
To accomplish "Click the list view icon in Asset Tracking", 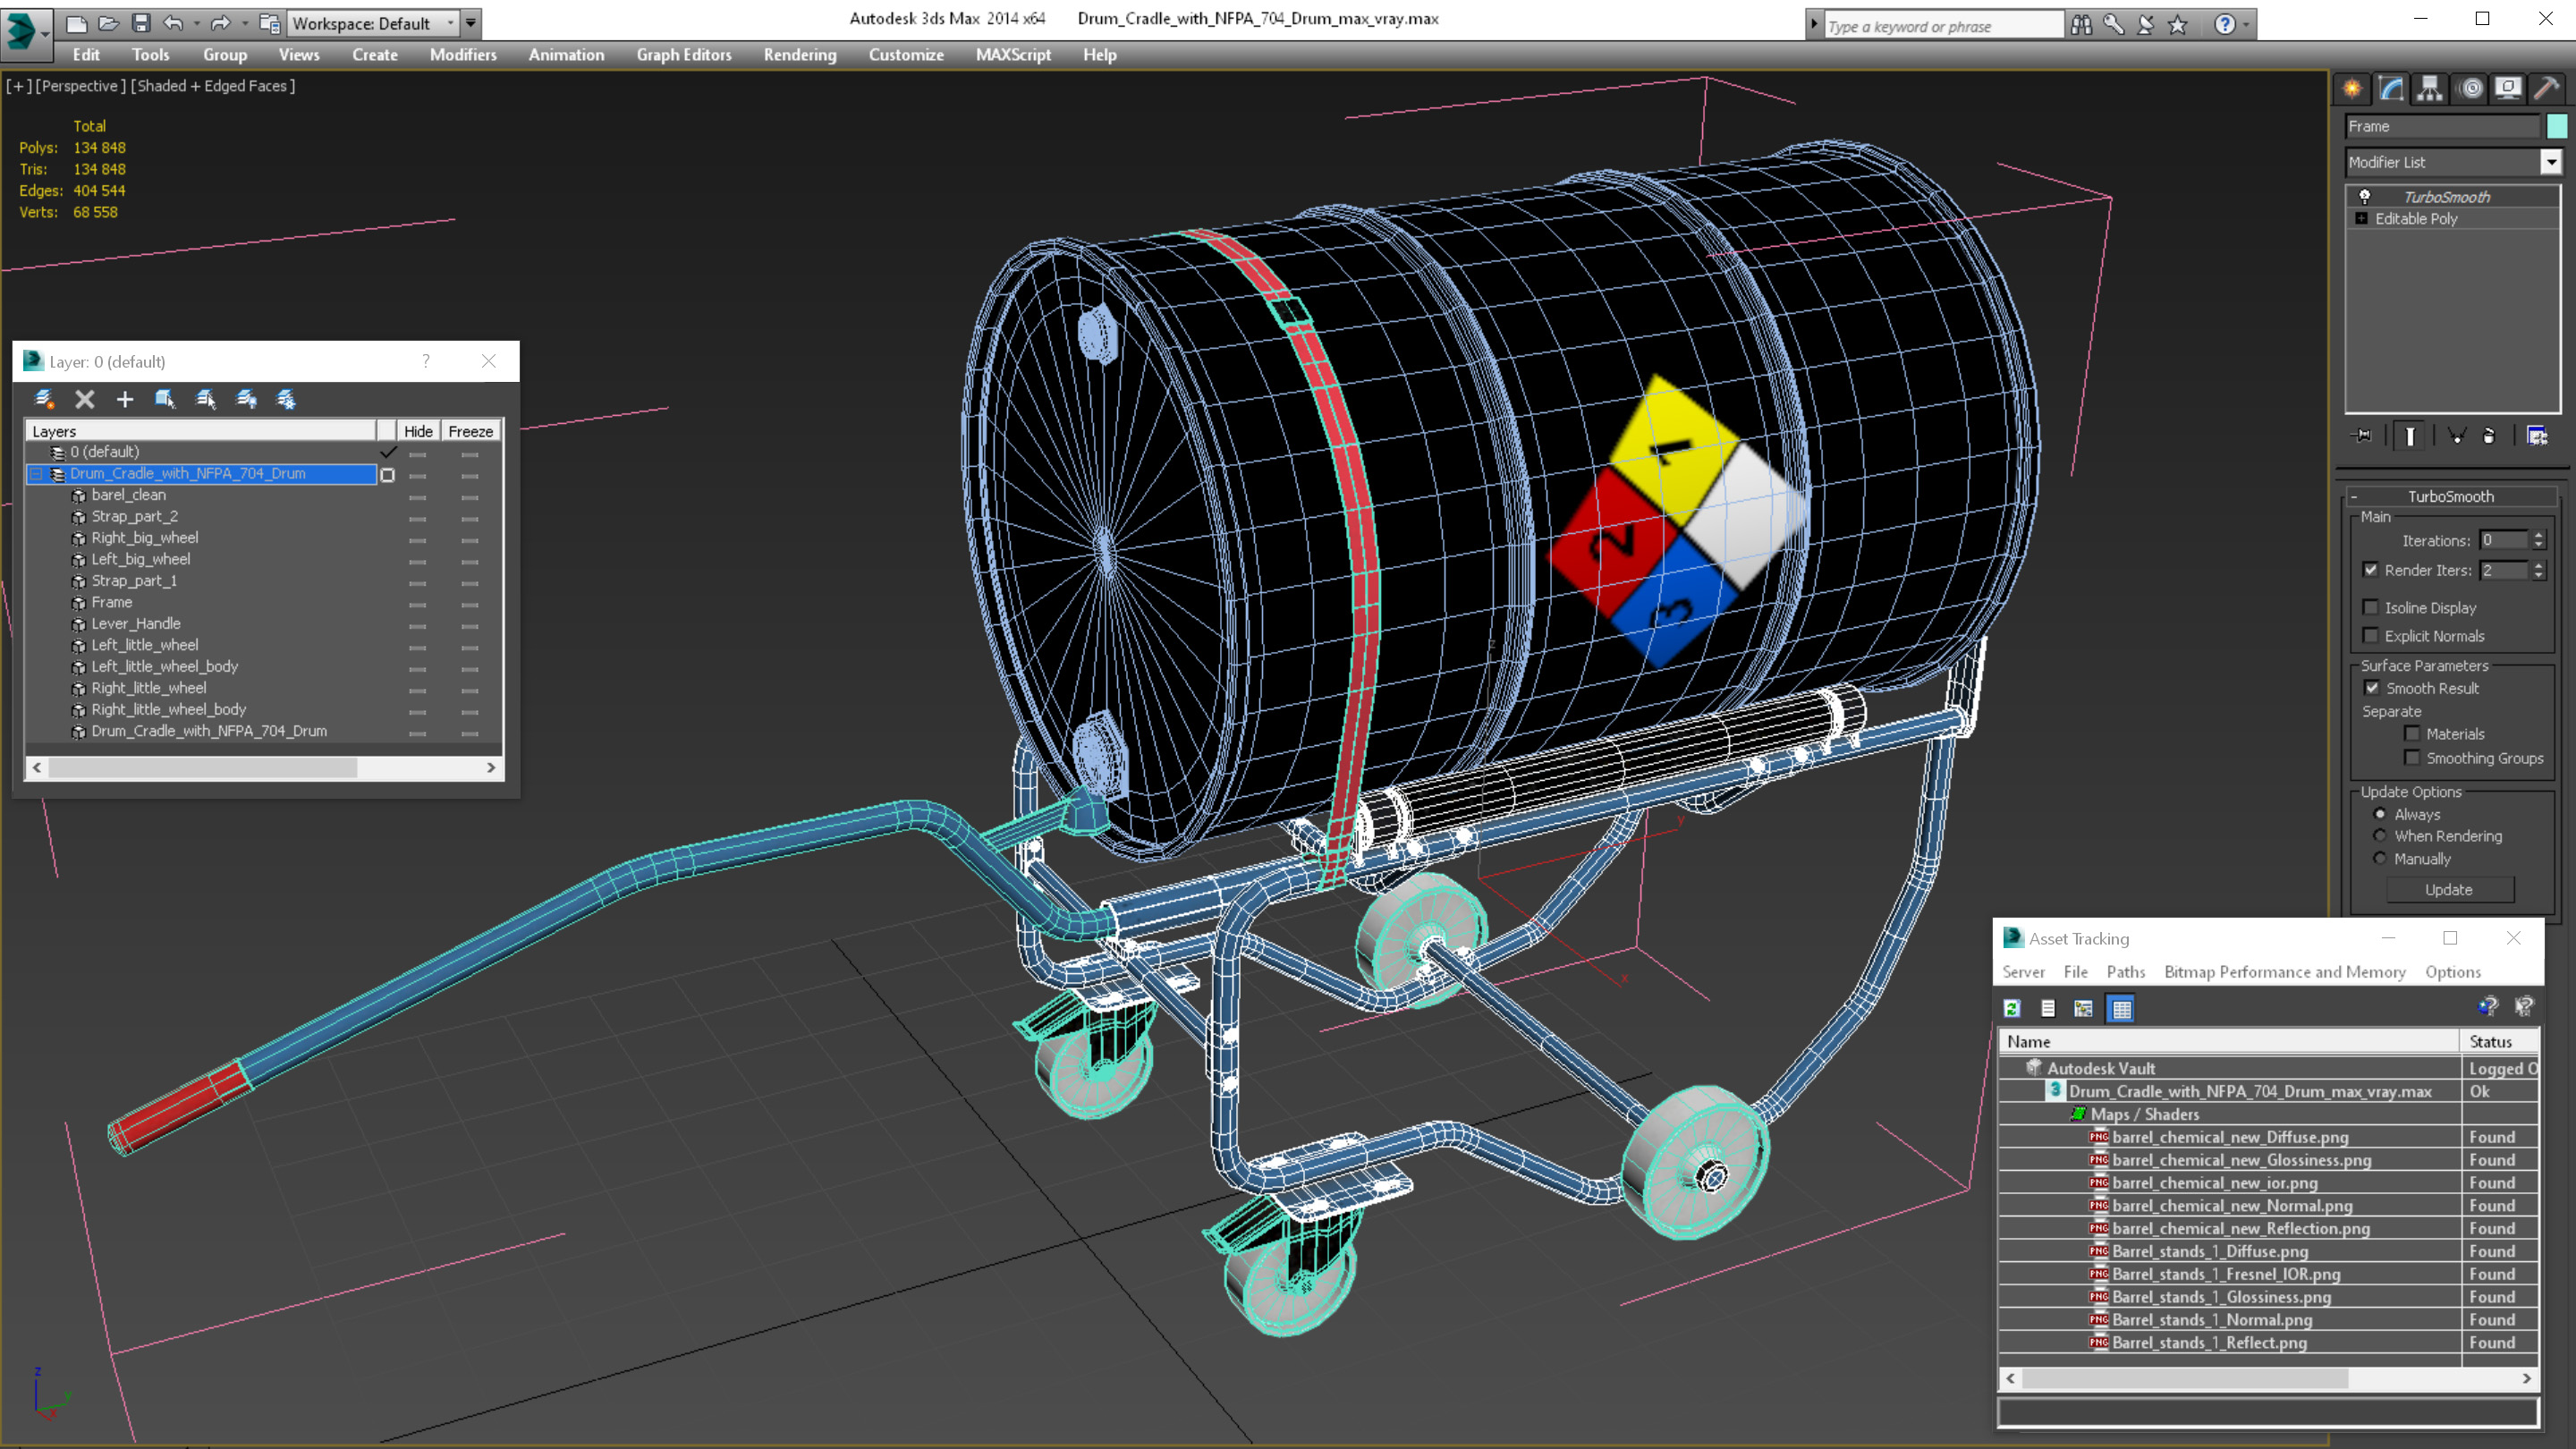I will [x=2047, y=1008].
